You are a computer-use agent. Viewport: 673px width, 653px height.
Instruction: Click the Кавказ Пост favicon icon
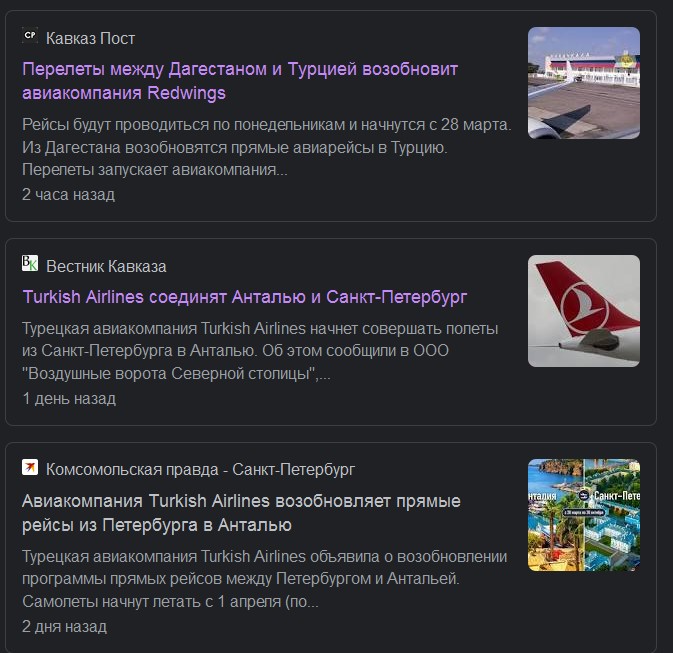30,37
